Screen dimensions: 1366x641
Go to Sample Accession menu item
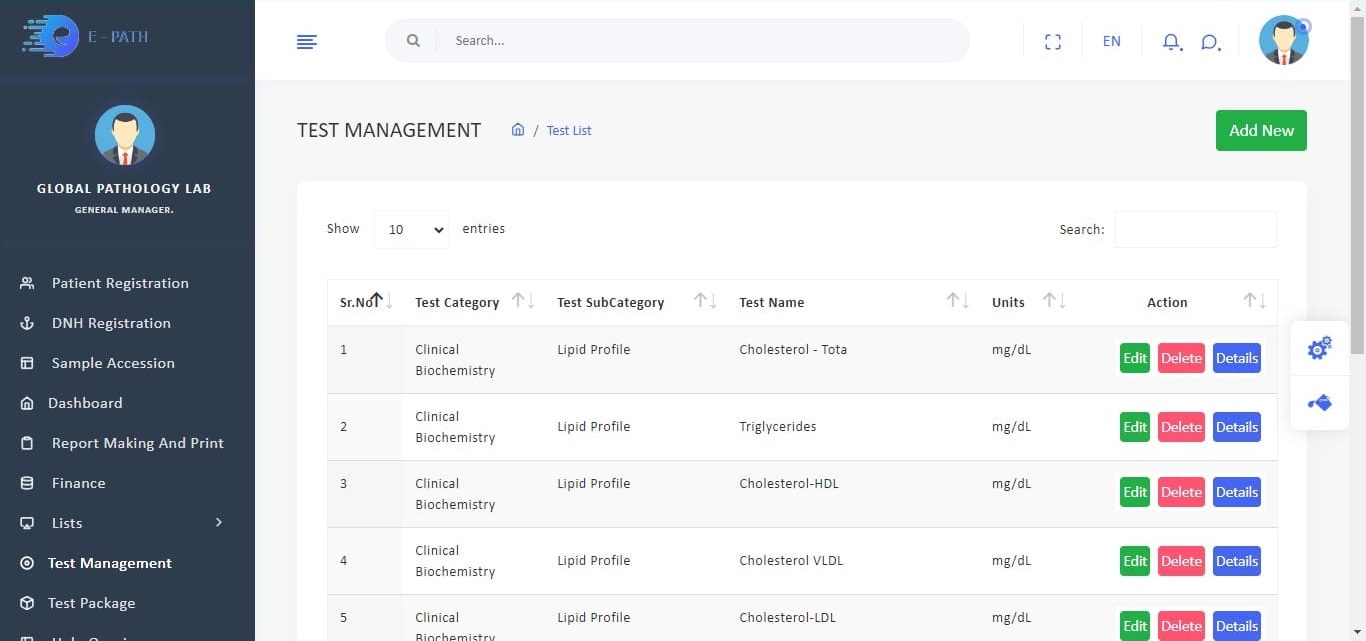click(x=113, y=363)
